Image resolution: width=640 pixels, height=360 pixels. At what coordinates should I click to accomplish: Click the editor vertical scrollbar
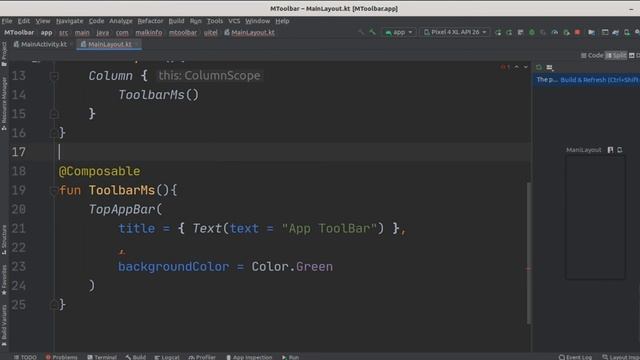point(529,253)
